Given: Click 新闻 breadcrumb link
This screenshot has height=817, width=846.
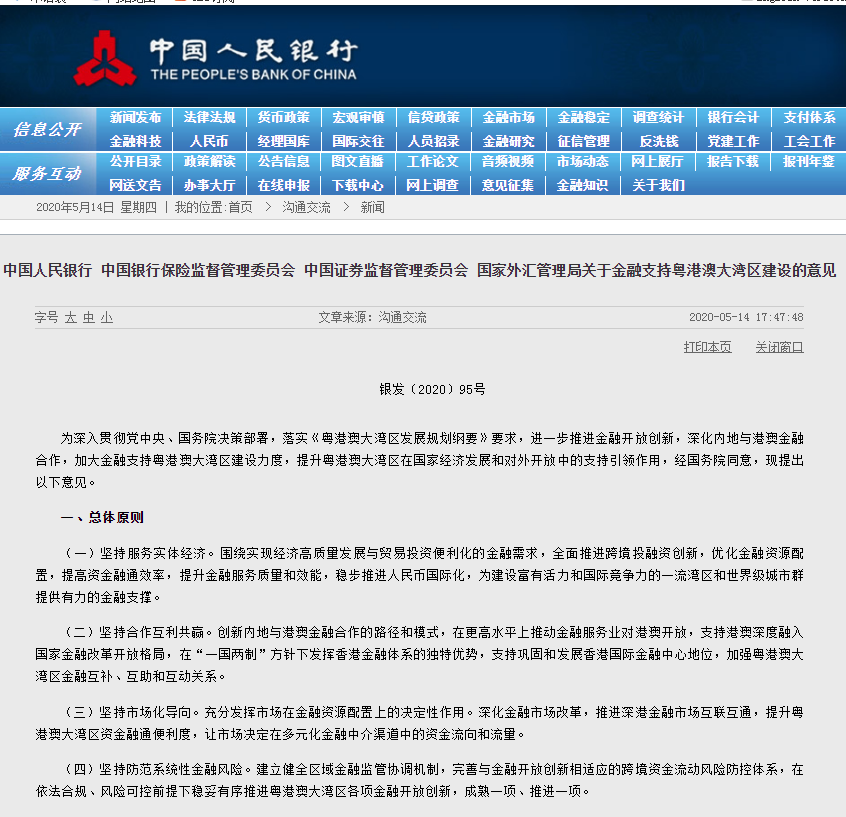Looking at the screenshot, I should click(x=372, y=208).
